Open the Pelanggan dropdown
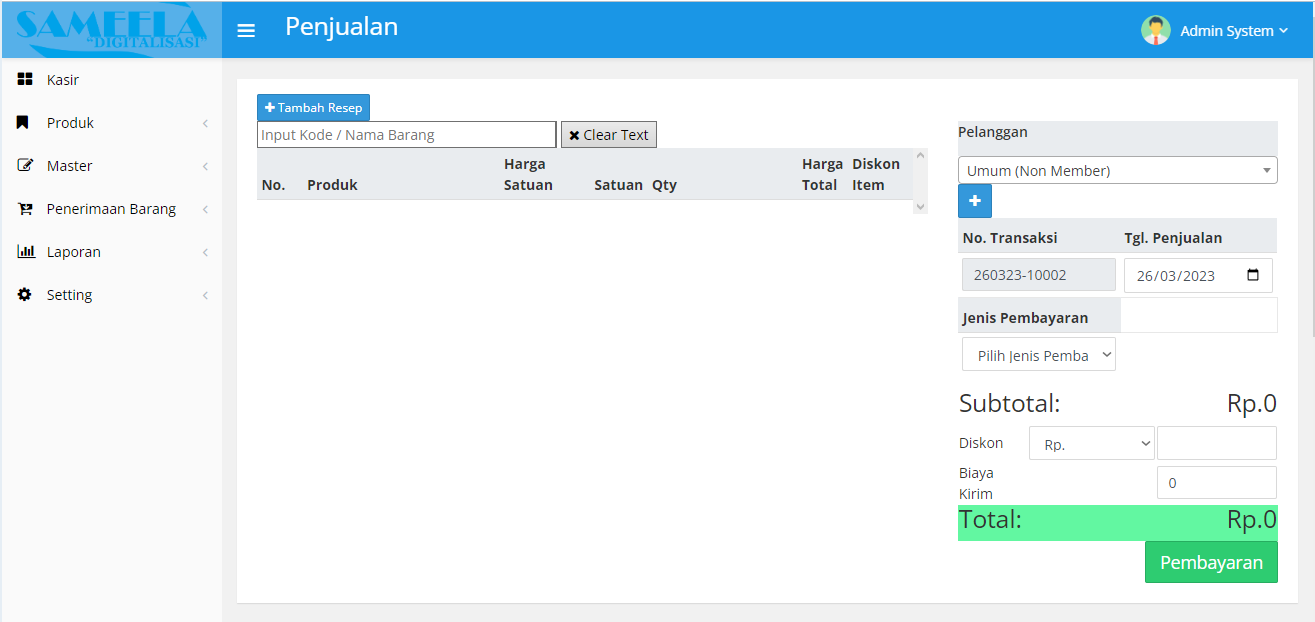Image resolution: width=1315 pixels, height=622 pixels. pos(1117,171)
